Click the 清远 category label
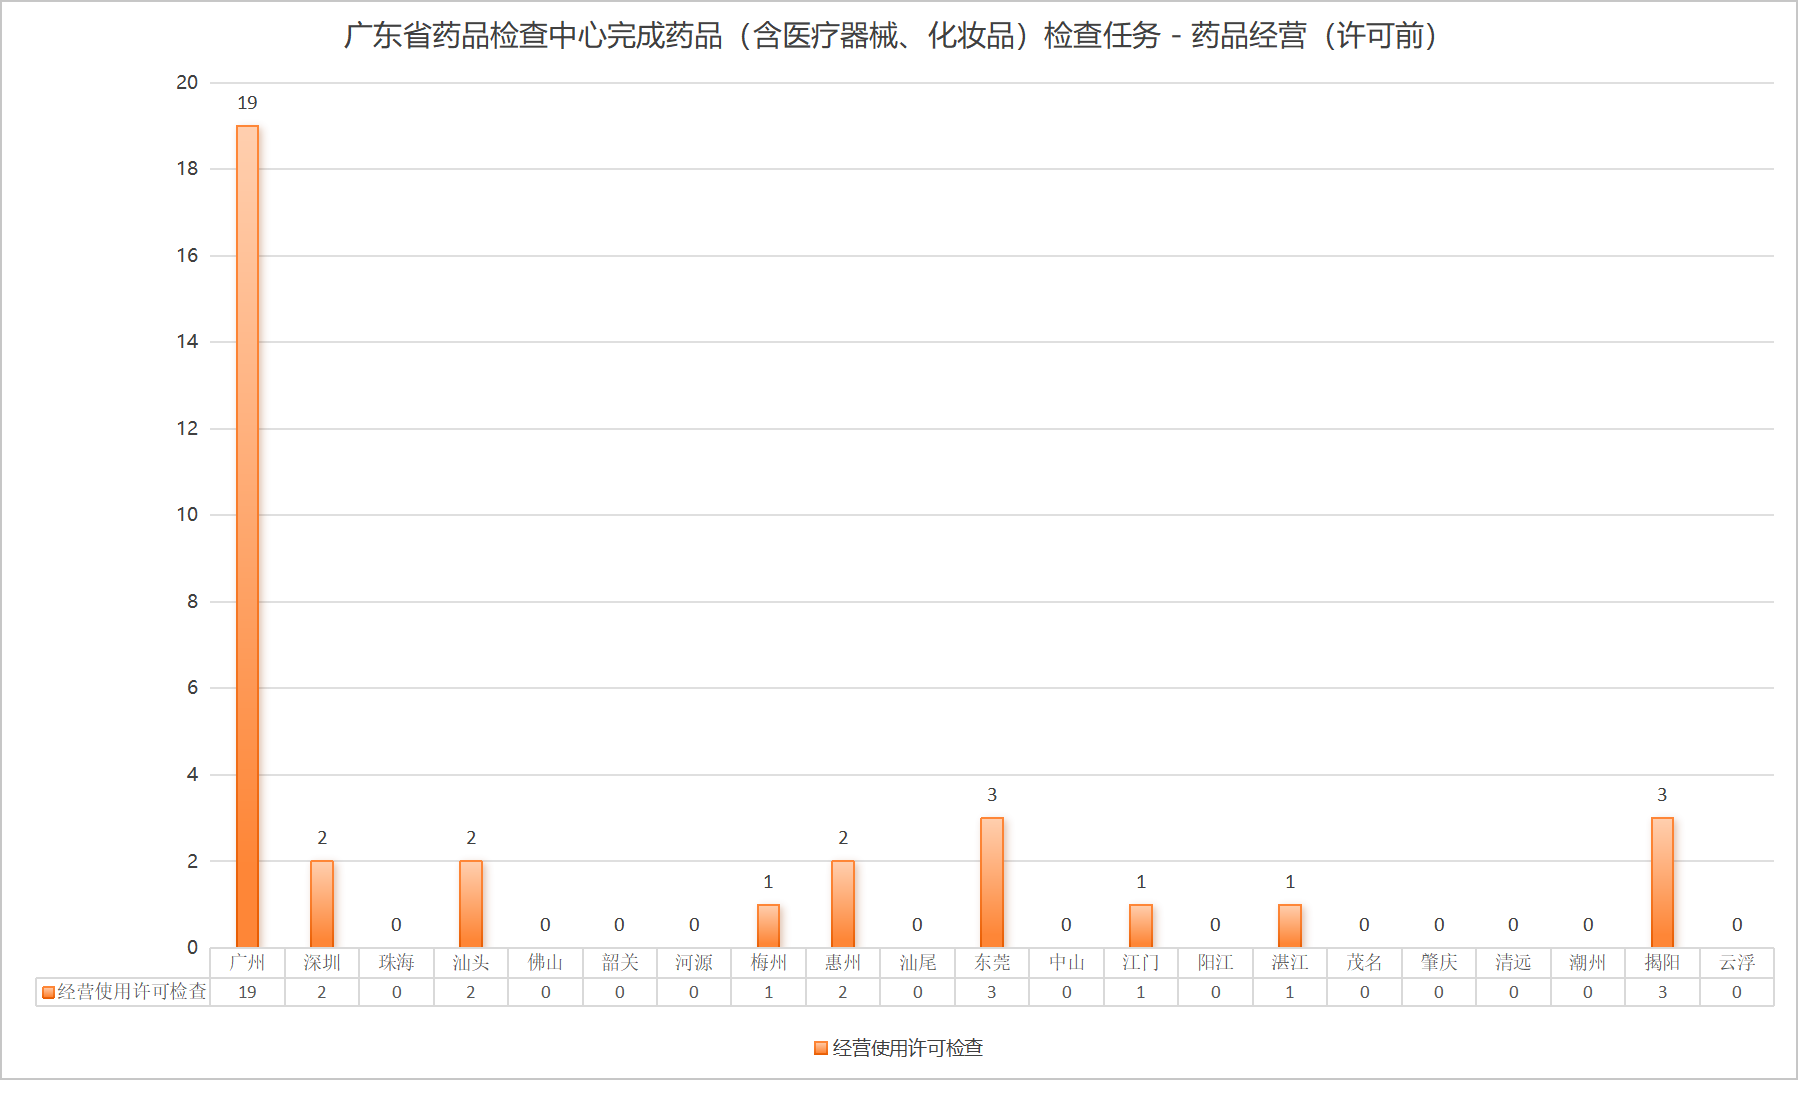 click(x=1513, y=962)
